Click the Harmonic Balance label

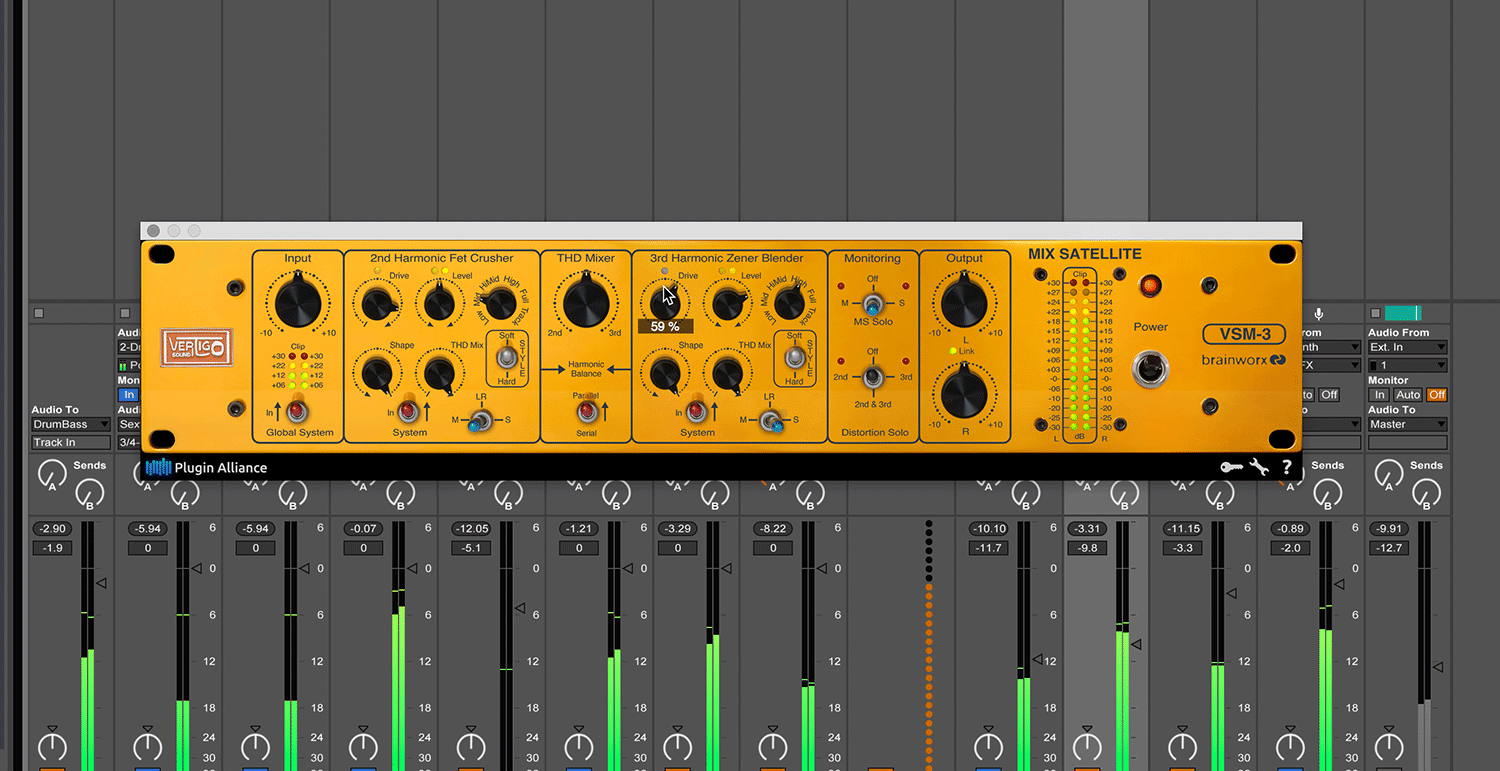click(586, 369)
